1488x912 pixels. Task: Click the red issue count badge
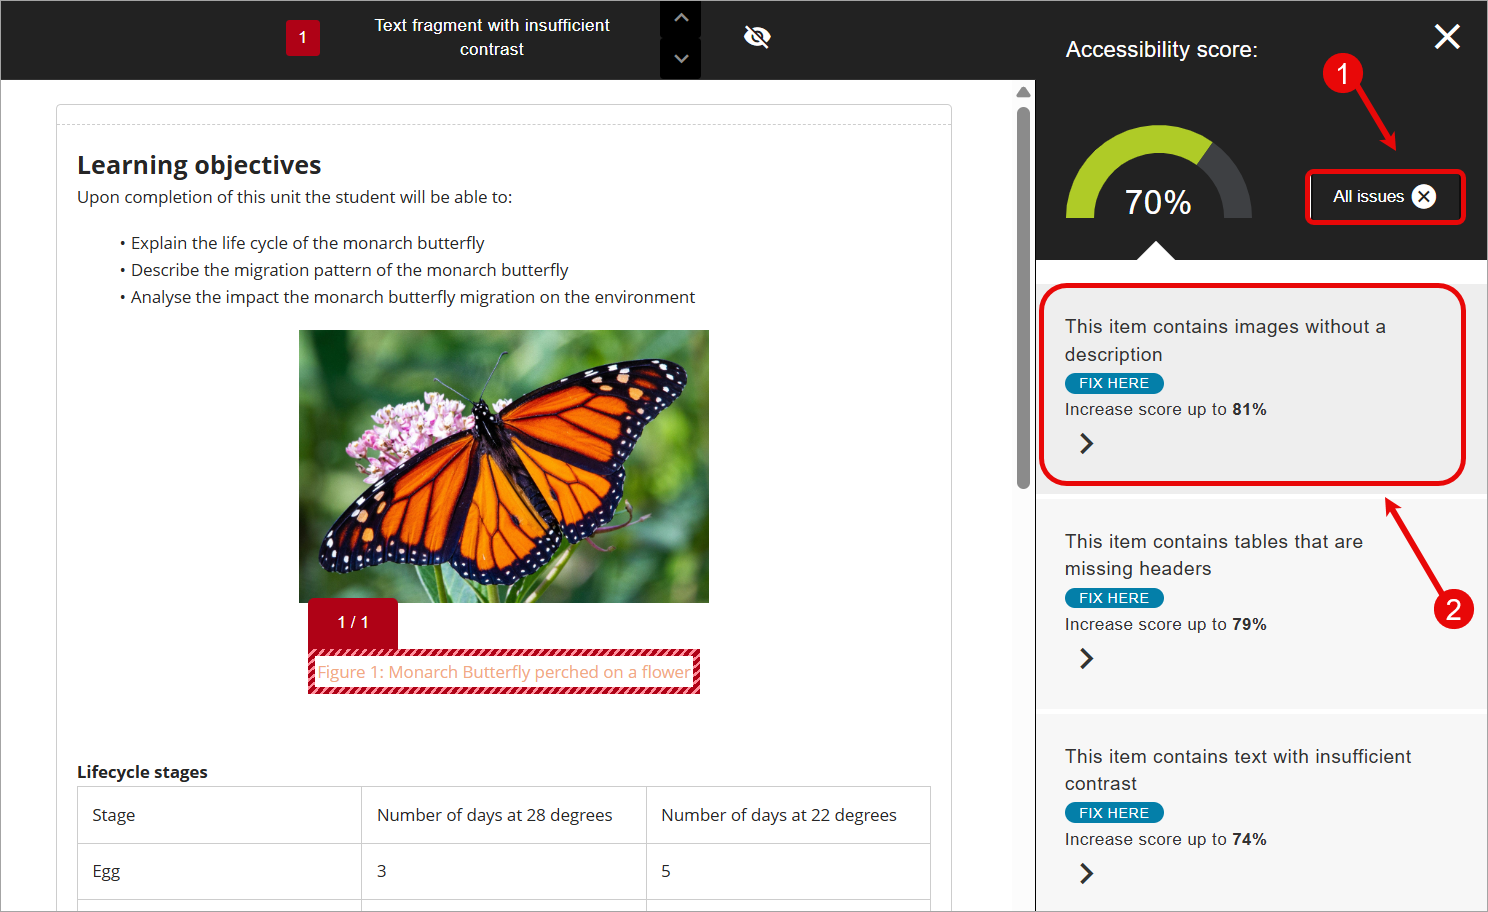tap(303, 38)
